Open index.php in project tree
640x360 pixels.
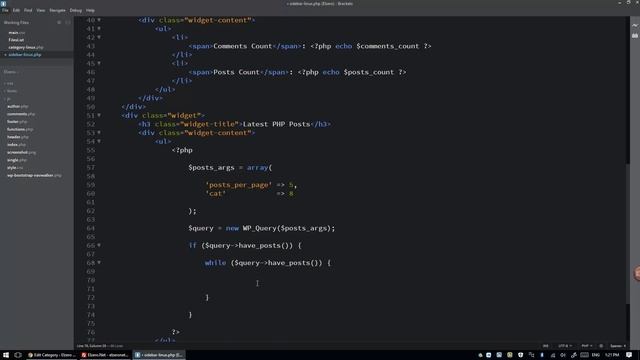pyautogui.click(x=16, y=144)
